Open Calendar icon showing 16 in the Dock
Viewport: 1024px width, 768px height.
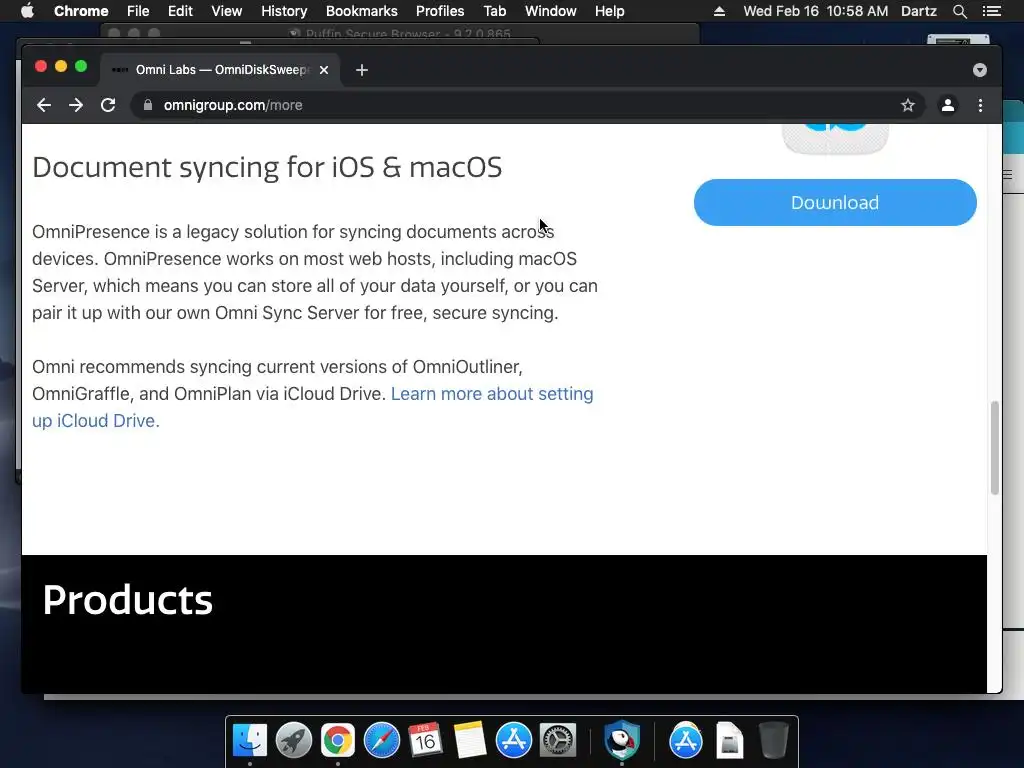[425, 741]
